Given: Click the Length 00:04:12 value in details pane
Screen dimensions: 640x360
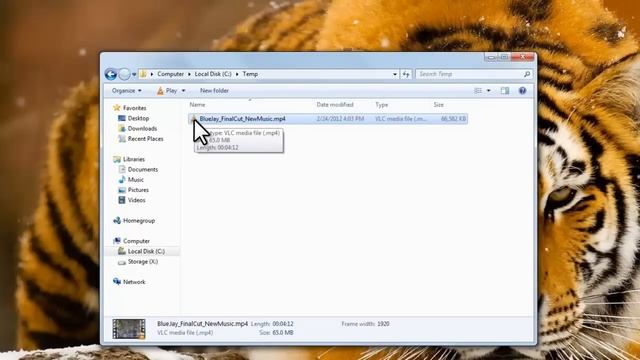Looking at the screenshot, I should point(282,324).
